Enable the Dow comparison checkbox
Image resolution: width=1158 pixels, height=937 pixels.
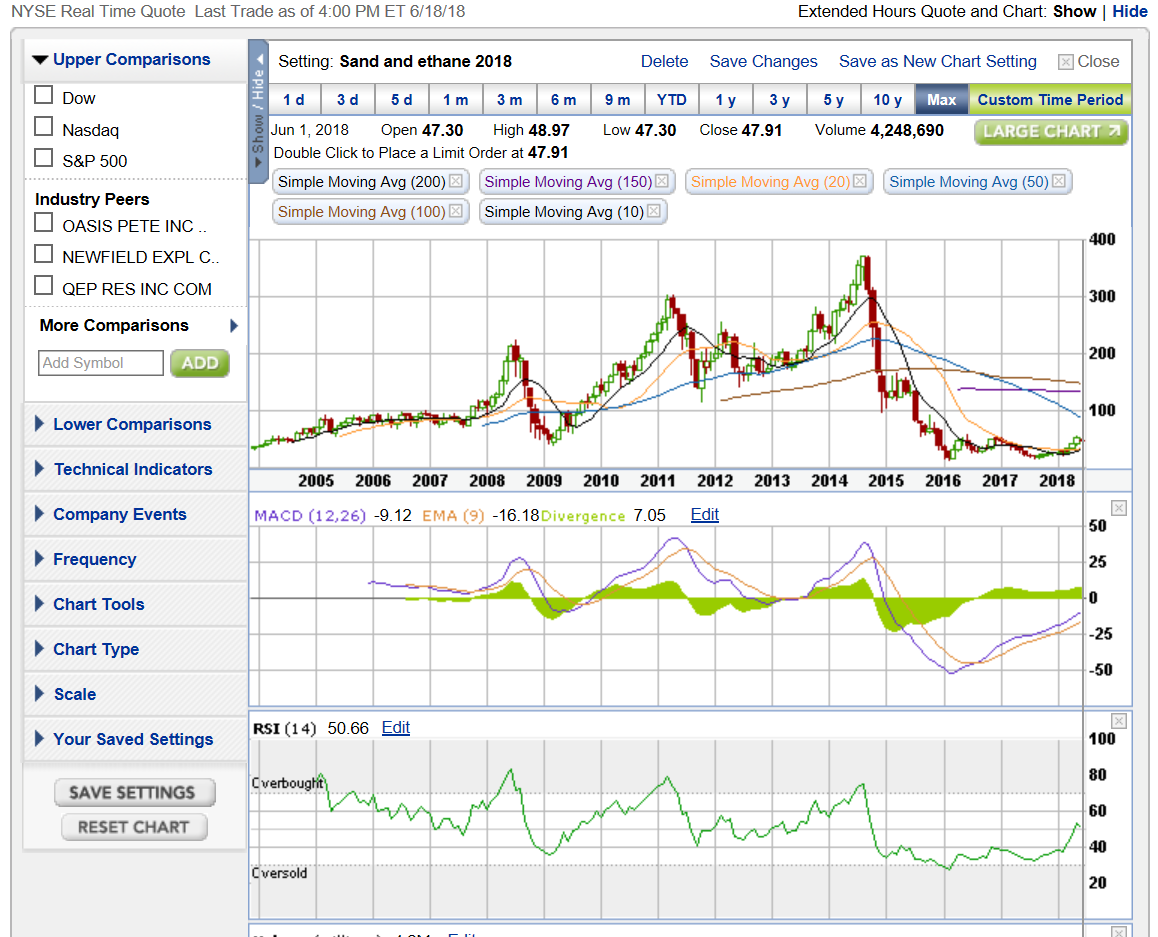(43, 95)
